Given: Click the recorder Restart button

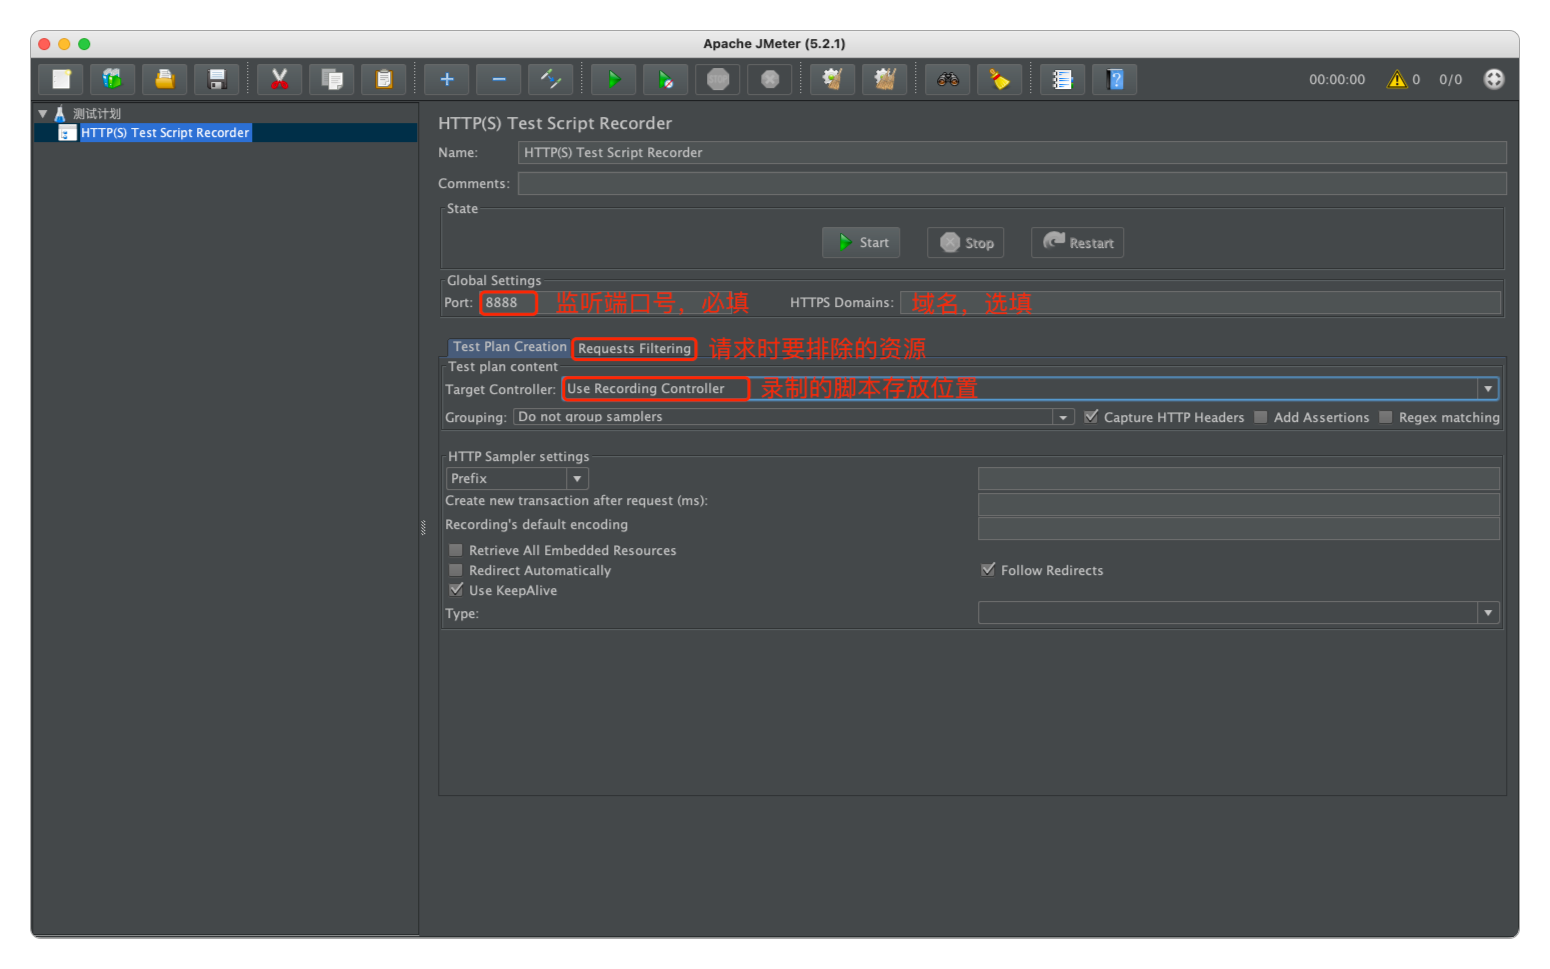Looking at the screenshot, I should pyautogui.click(x=1077, y=243).
